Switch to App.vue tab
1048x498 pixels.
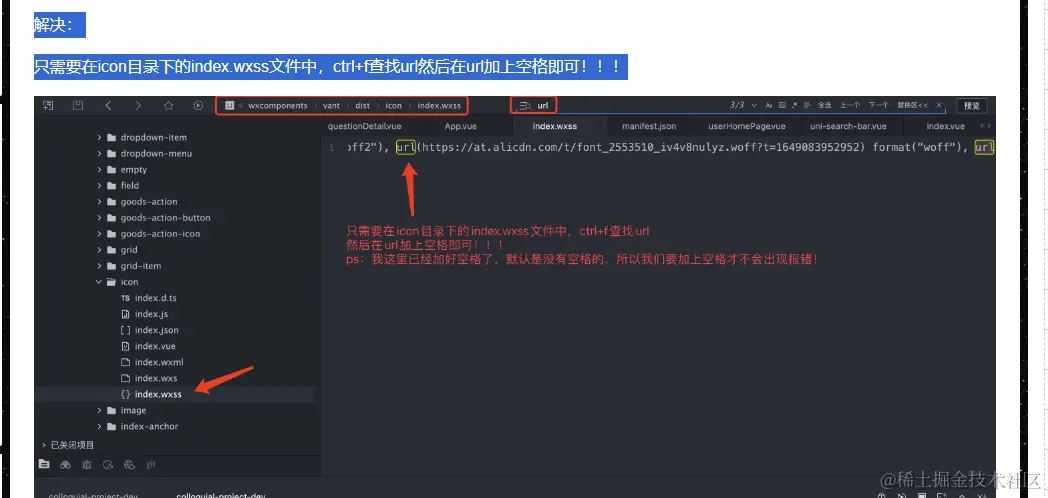pos(461,126)
